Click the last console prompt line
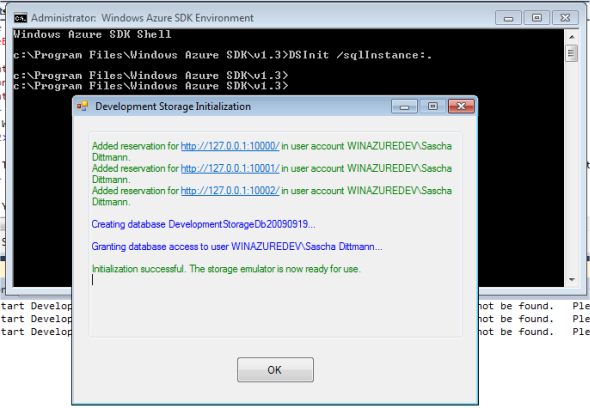 pos(151,86)
